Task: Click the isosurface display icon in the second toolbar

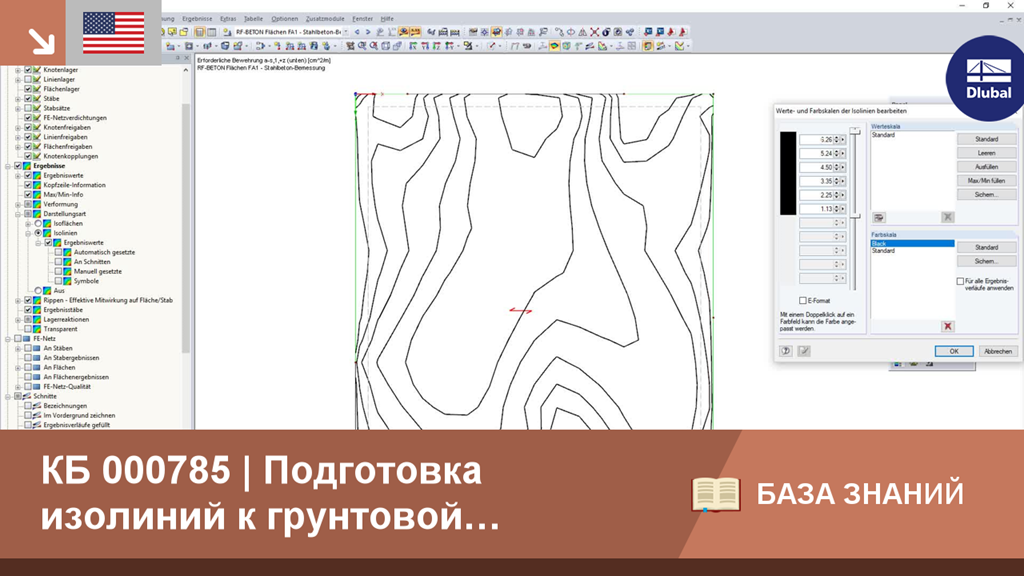Action: [554, 46]
